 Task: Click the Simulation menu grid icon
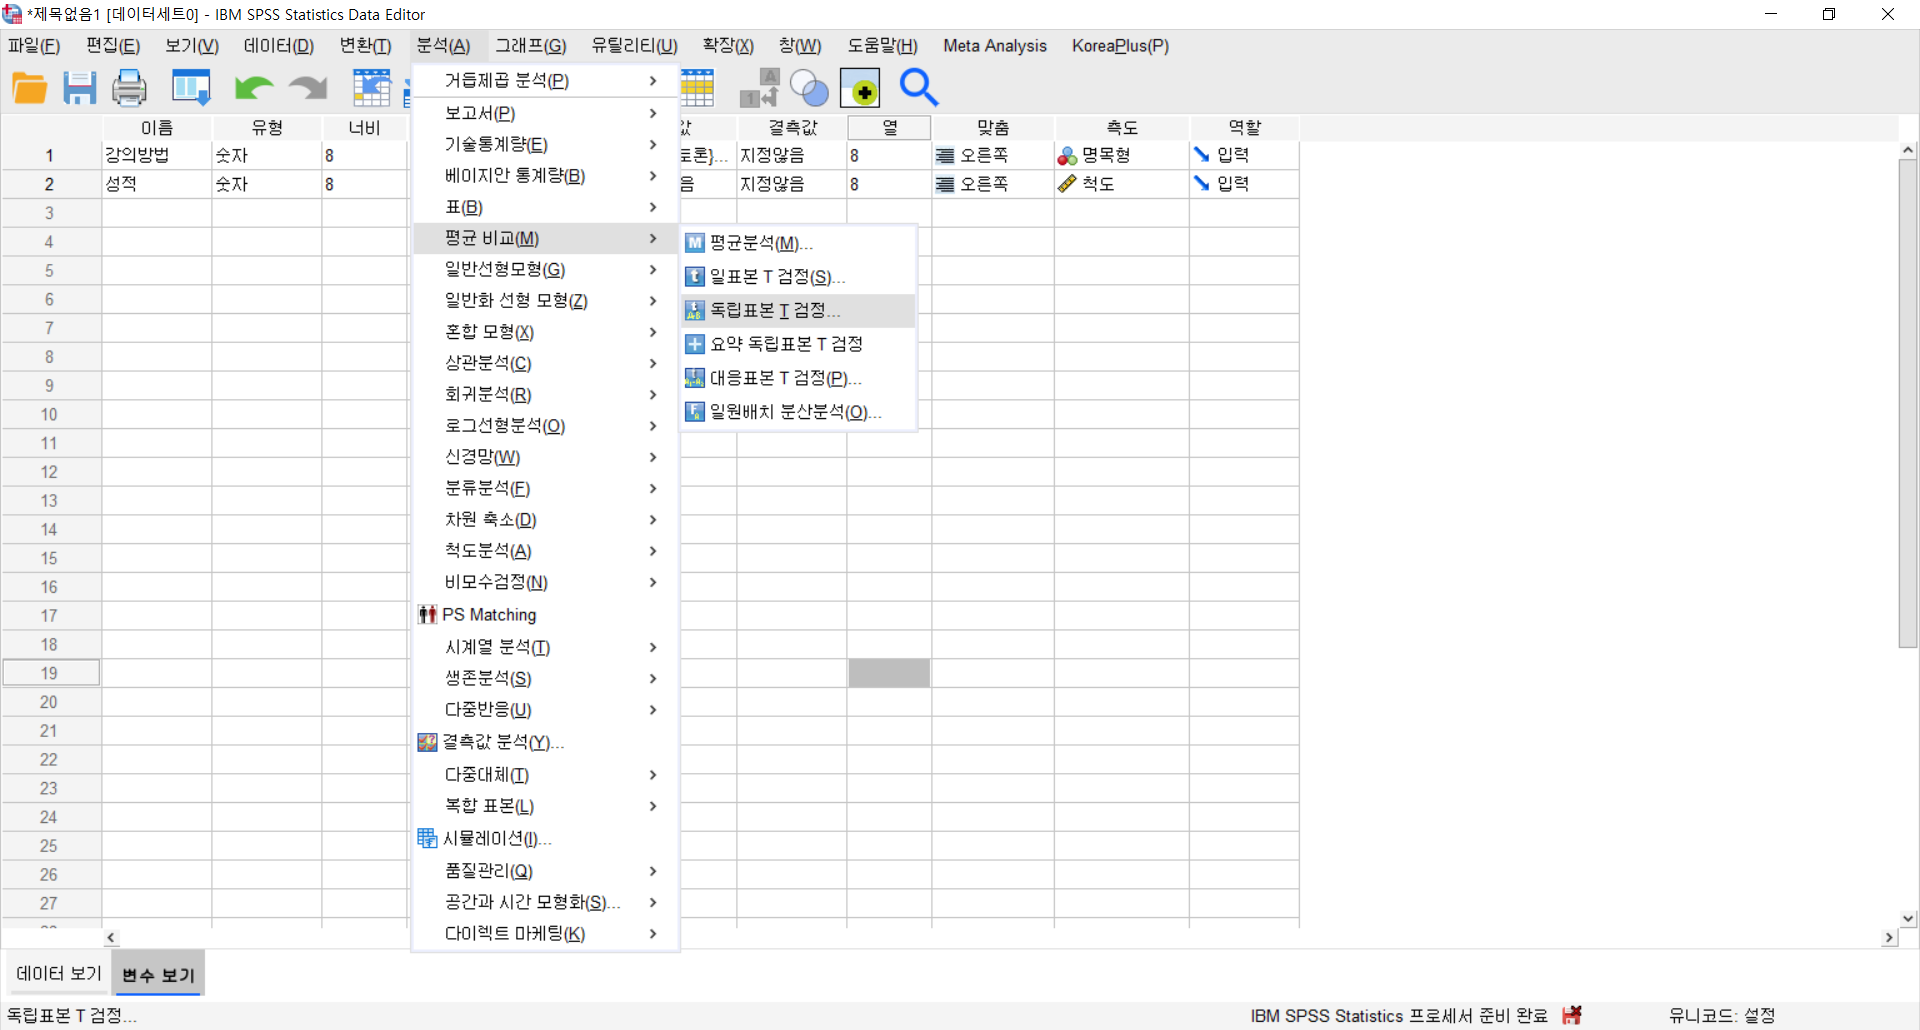[x=428, y=838]
